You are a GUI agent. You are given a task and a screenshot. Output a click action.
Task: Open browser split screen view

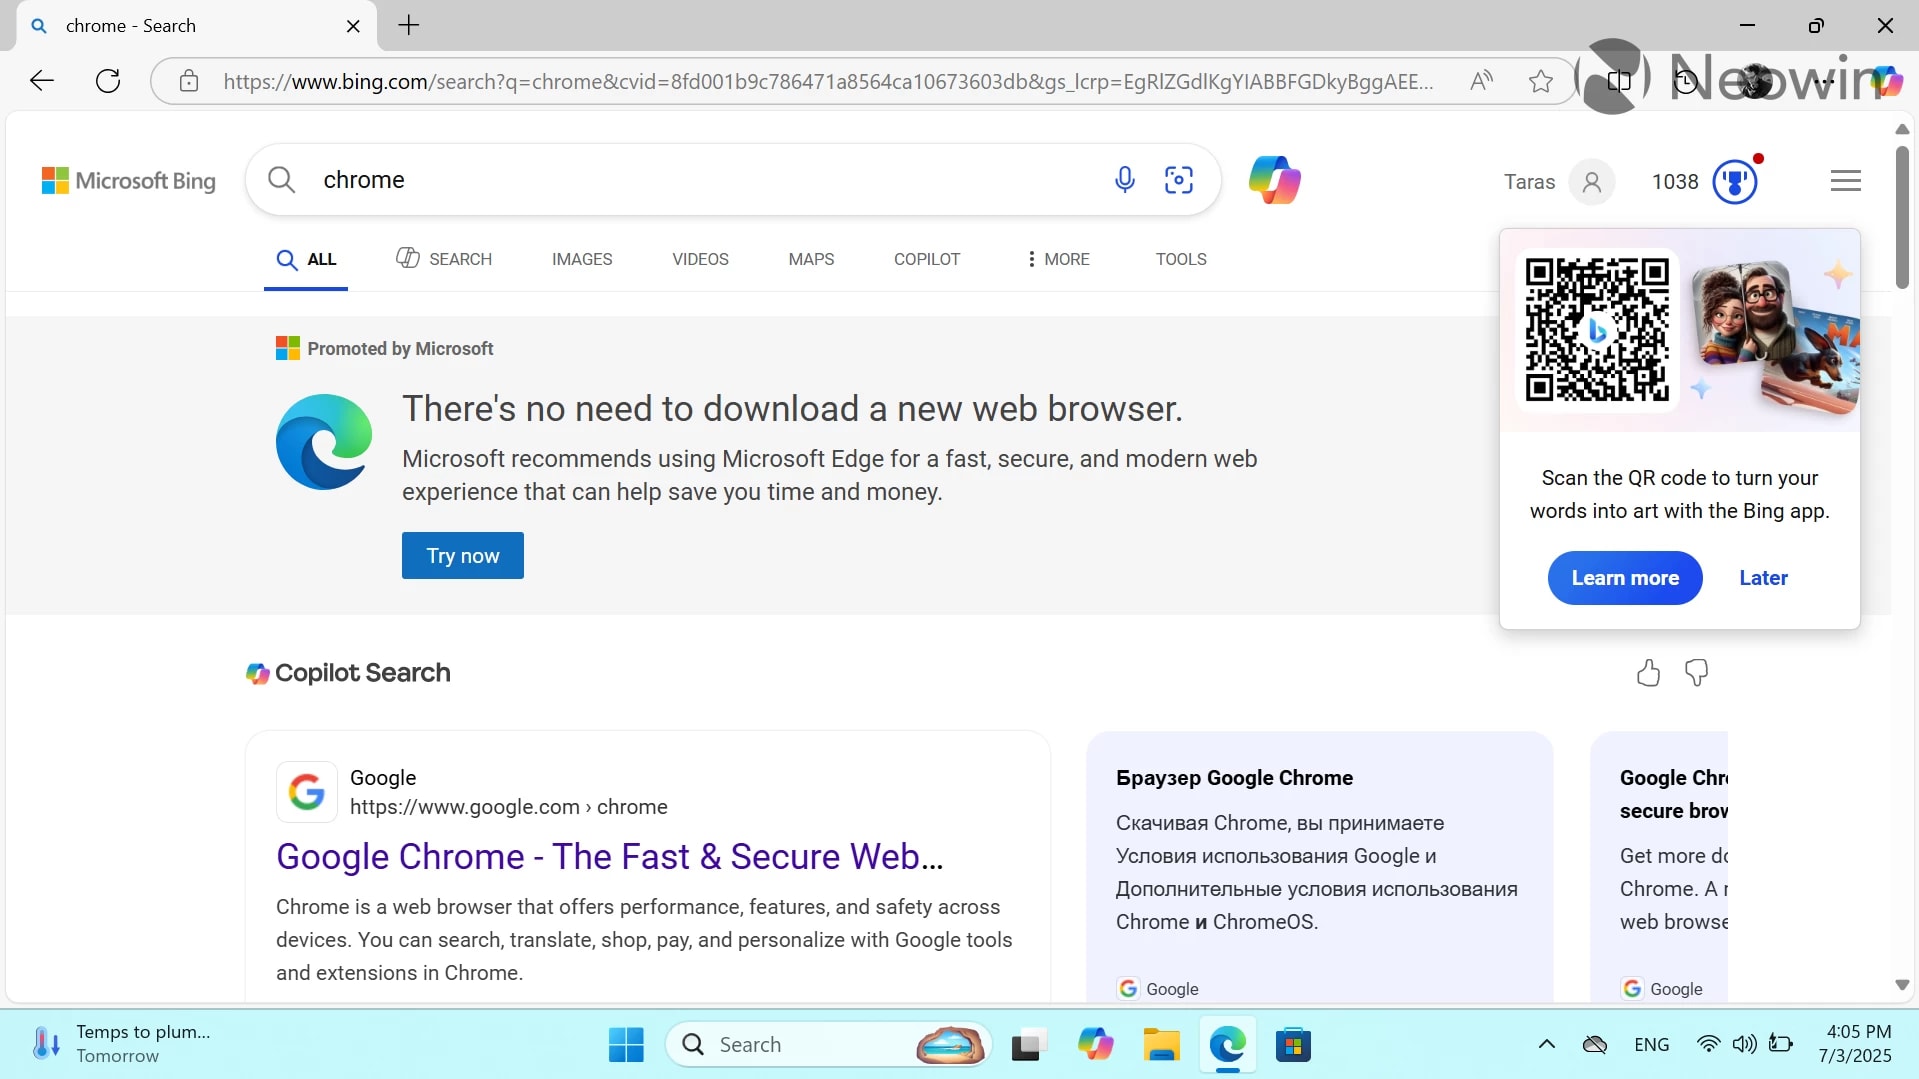pyautogui.click(x=1619, y=81)
